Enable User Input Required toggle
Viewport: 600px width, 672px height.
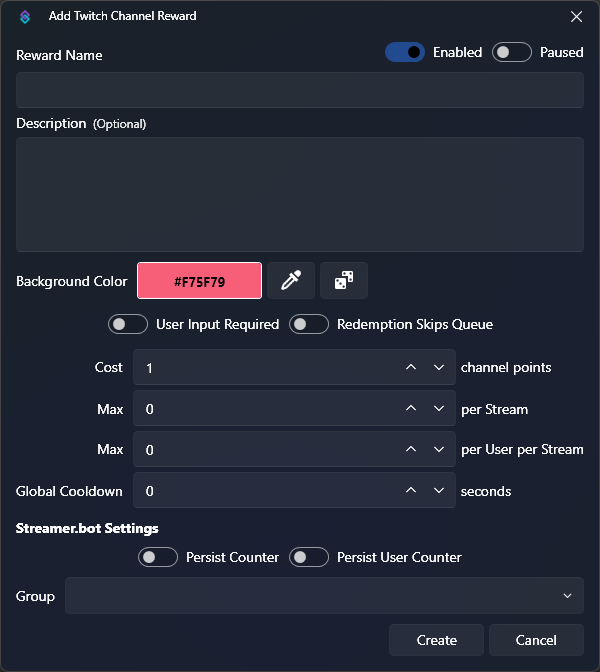tap(128, 324)
